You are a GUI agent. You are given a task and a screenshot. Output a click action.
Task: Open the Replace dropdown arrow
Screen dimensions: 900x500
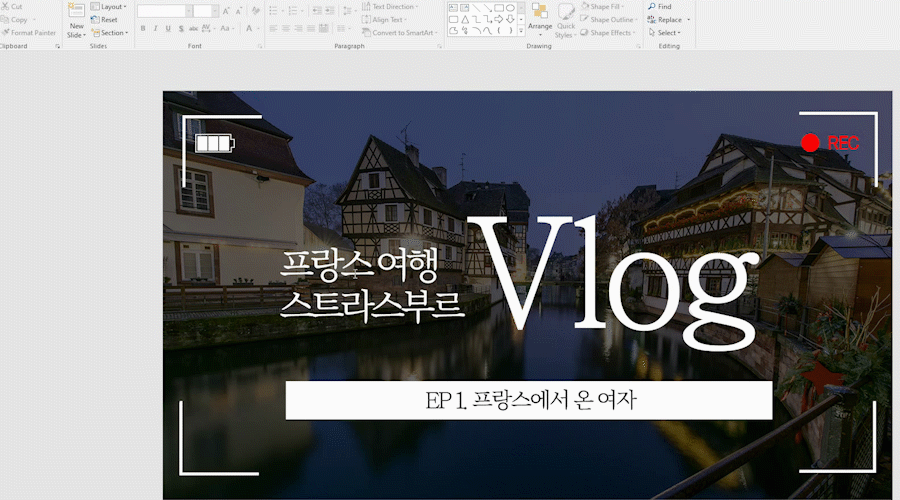pos(688,20)
